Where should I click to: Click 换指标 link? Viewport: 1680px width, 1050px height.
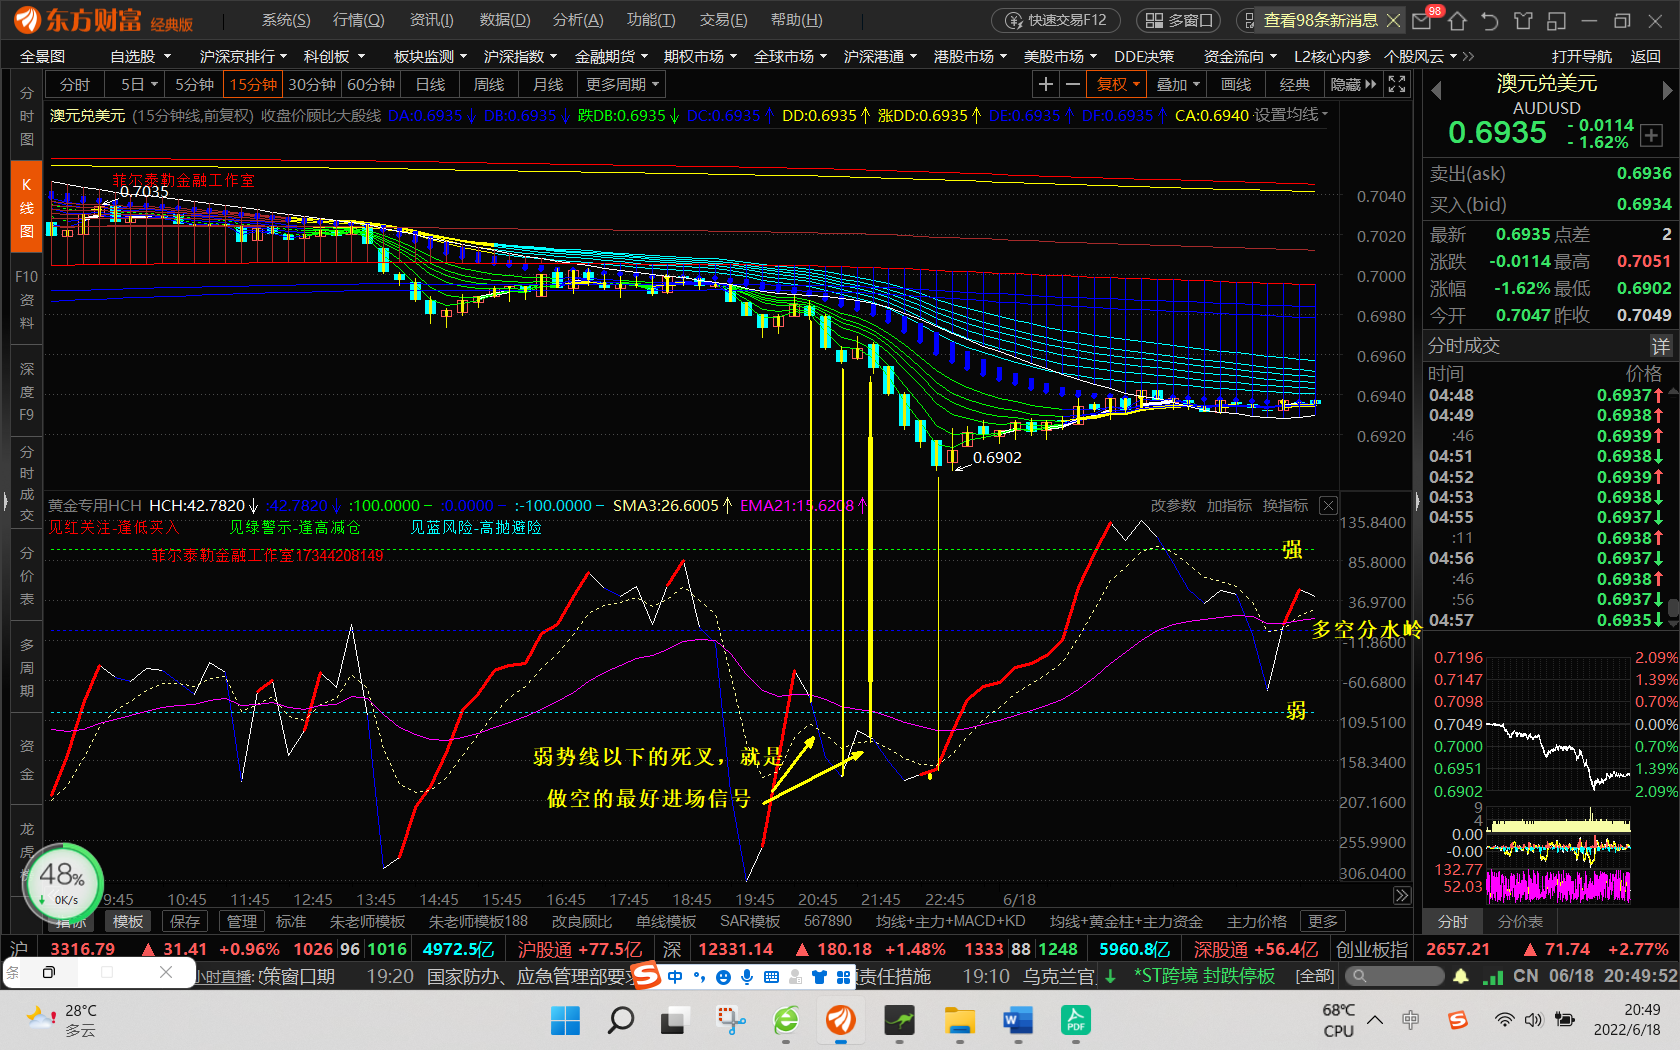point(1285,506)
